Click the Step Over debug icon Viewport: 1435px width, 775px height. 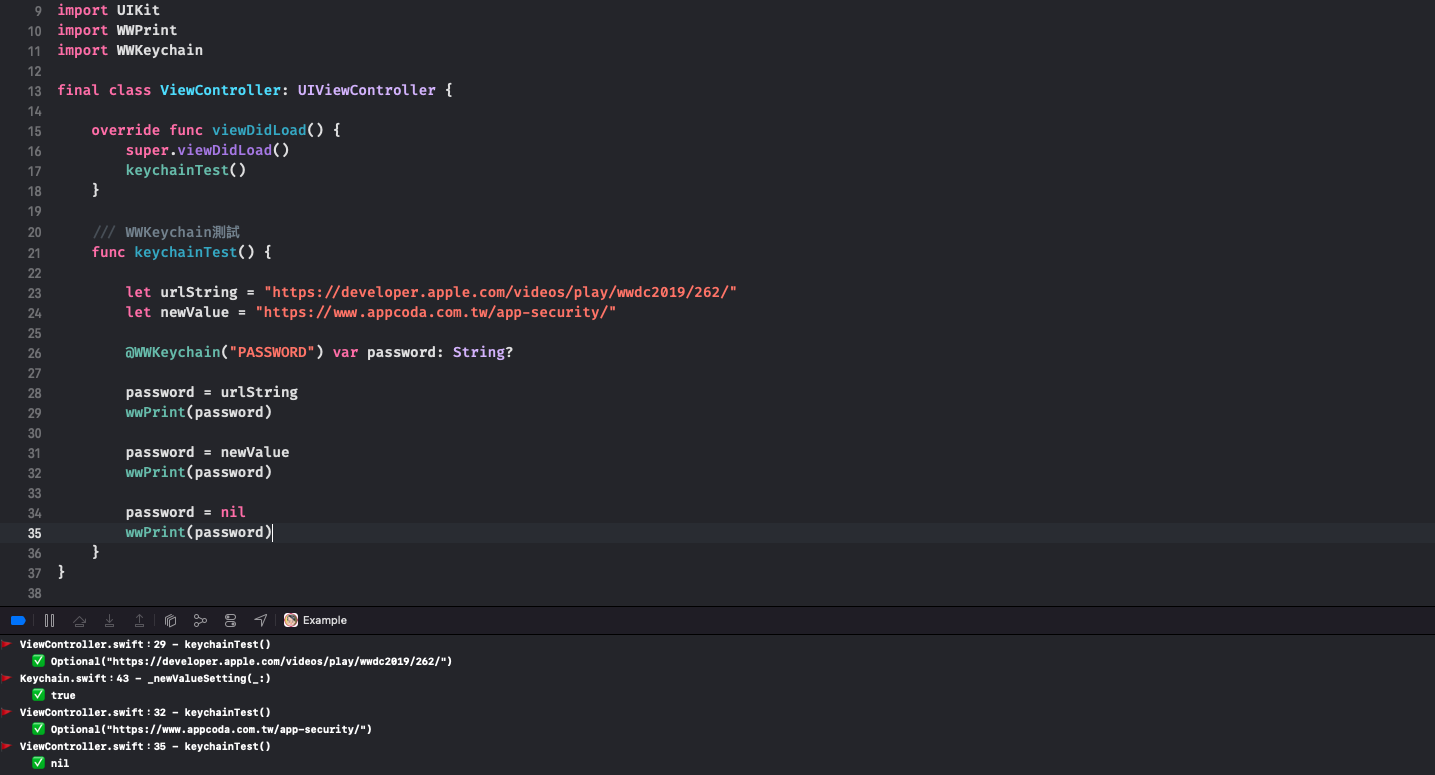click(80, 620)
